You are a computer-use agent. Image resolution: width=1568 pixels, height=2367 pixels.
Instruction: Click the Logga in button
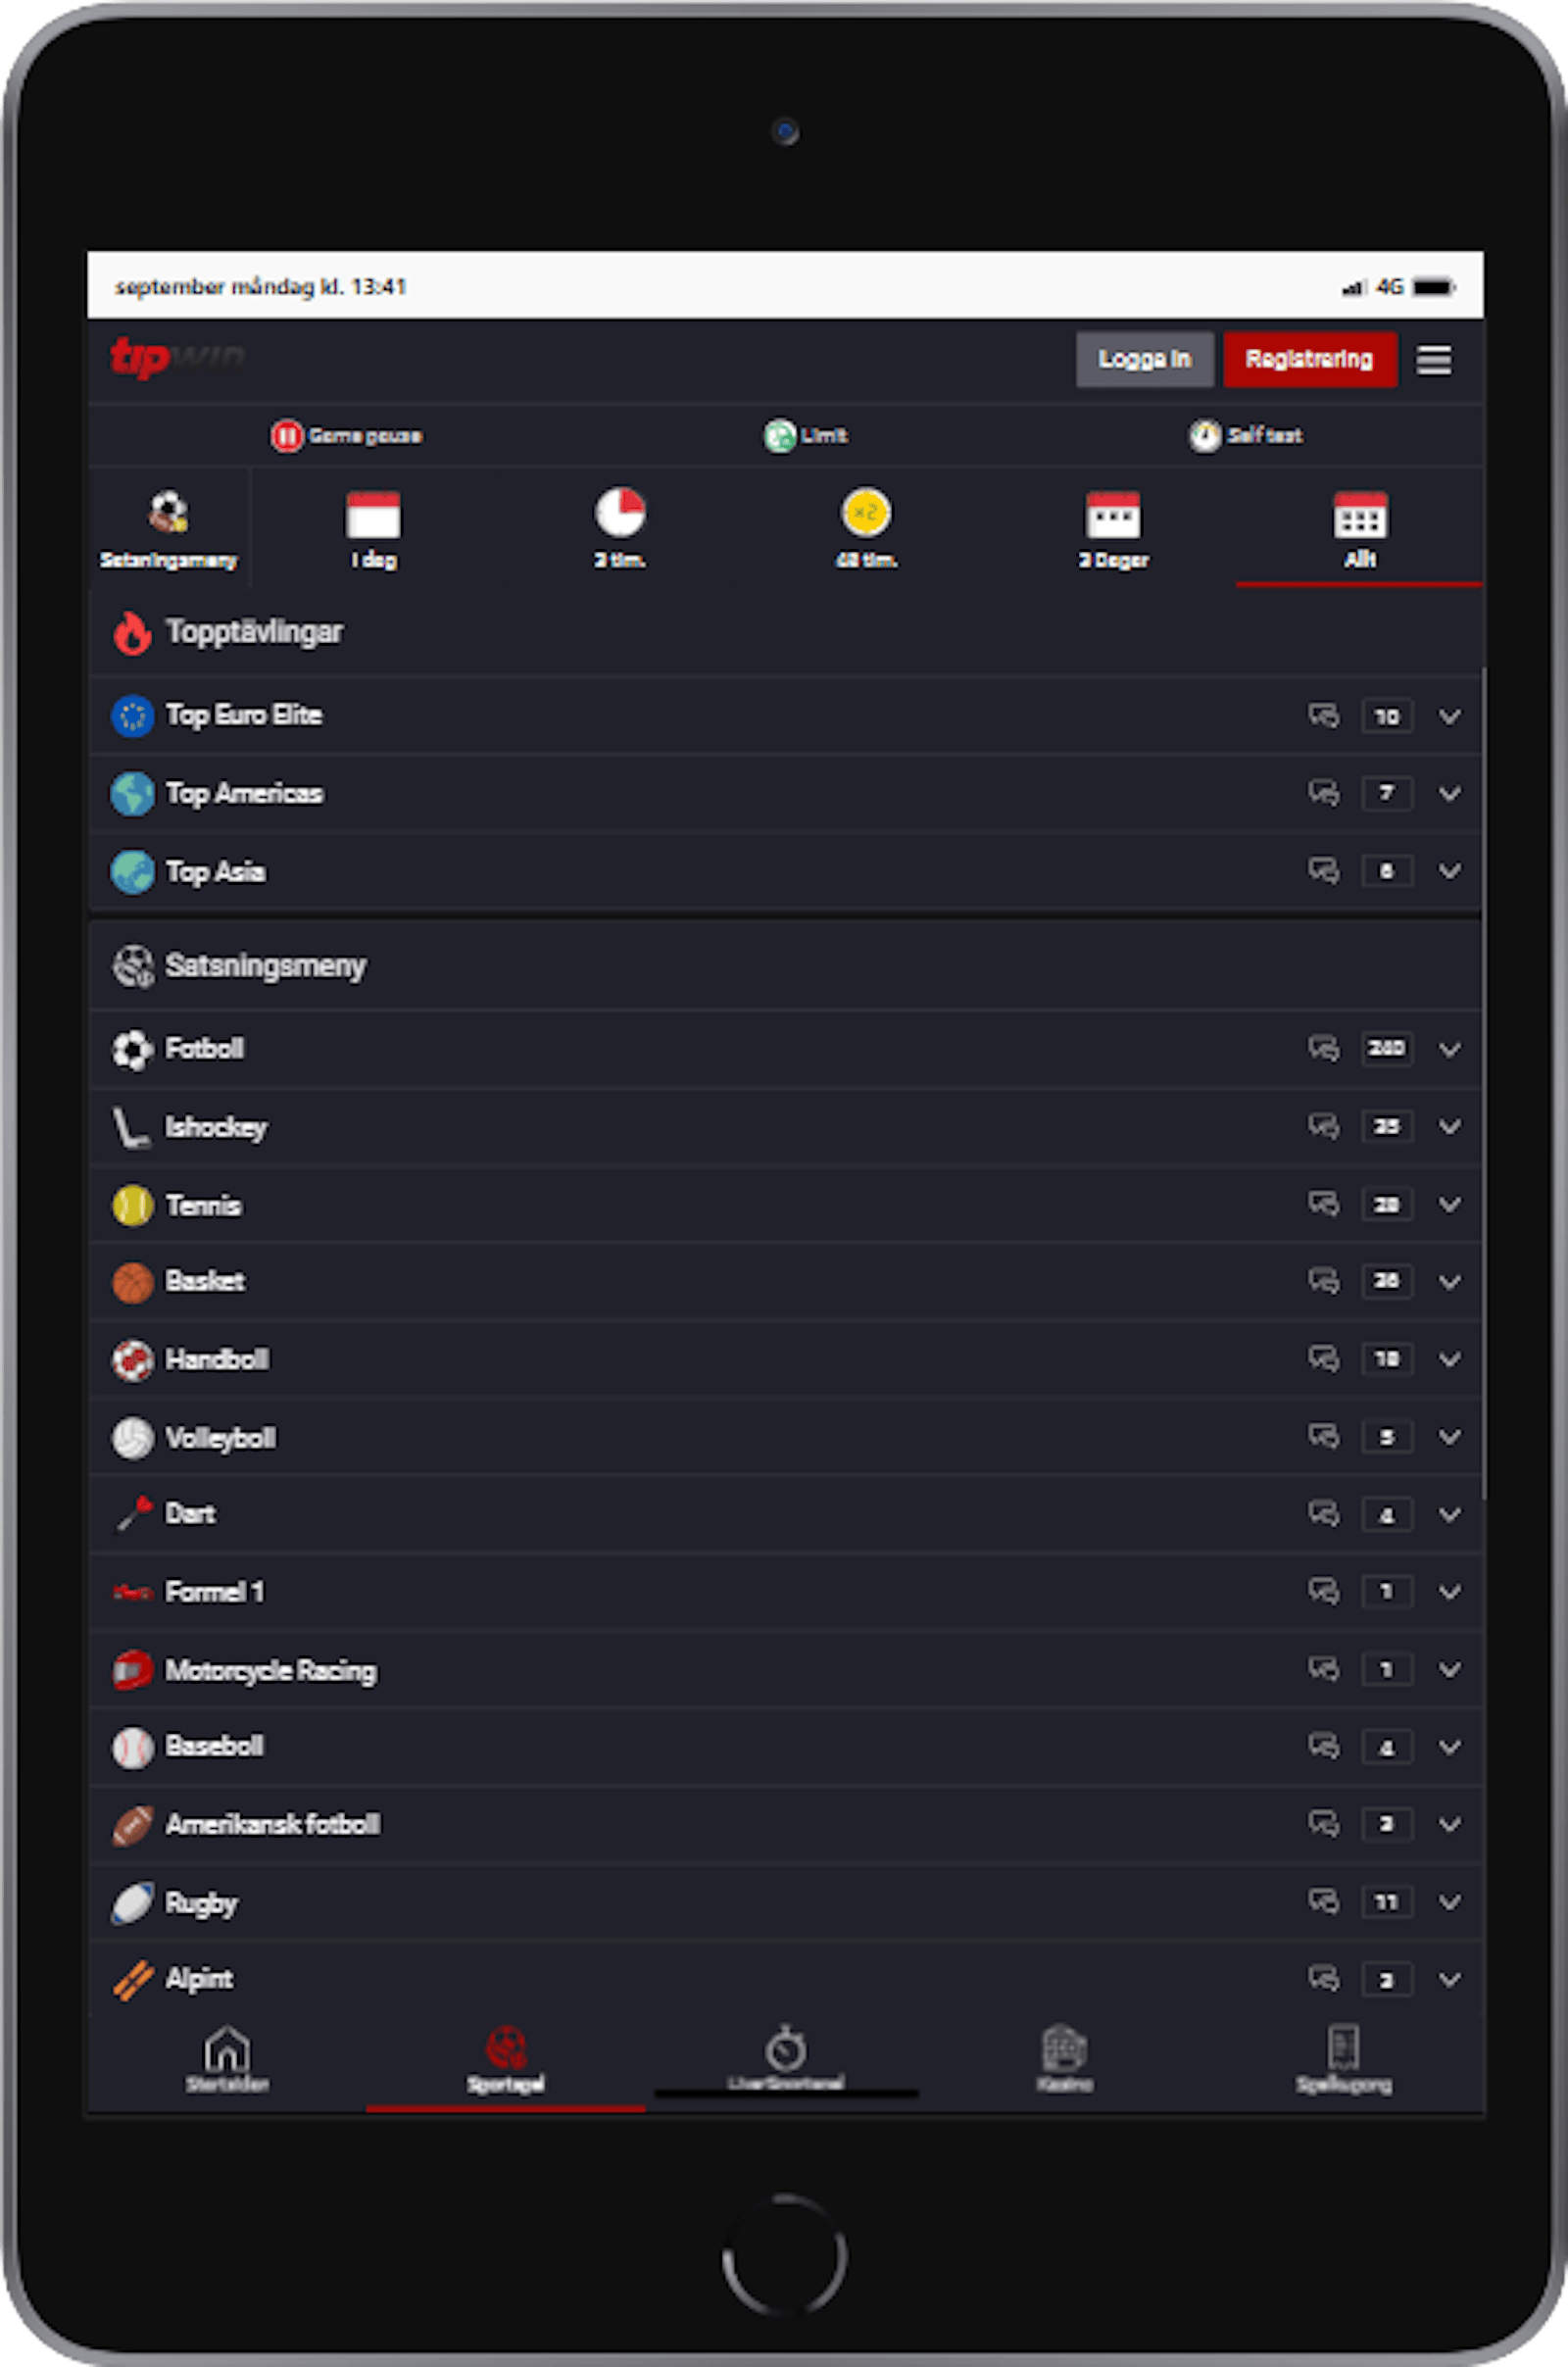[1145, 359]
